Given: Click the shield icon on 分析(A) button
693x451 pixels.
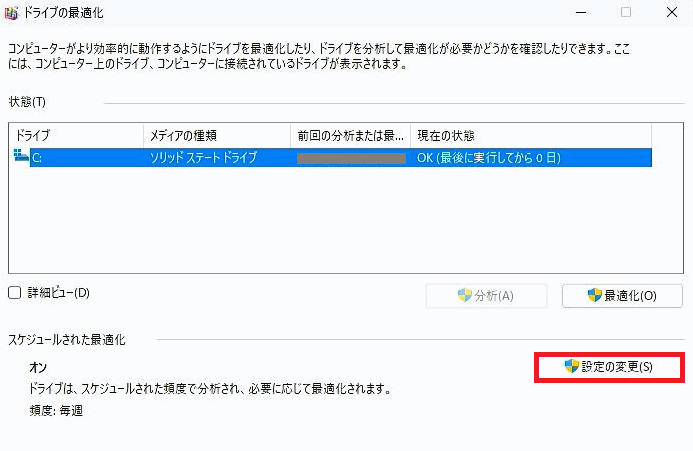Looking at the screenshot, I should (465, 295).
